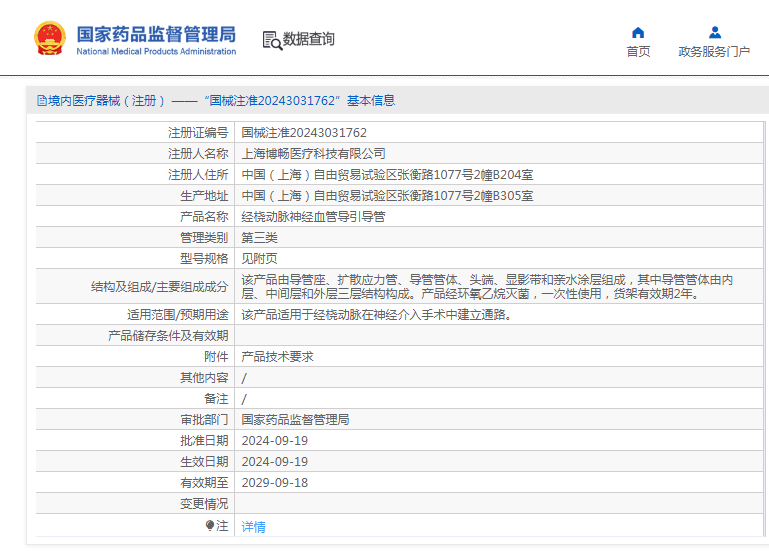Click the 注册人住所 row label
The width and height of the screenshot is (769, 554).
(x=198, y=175)
